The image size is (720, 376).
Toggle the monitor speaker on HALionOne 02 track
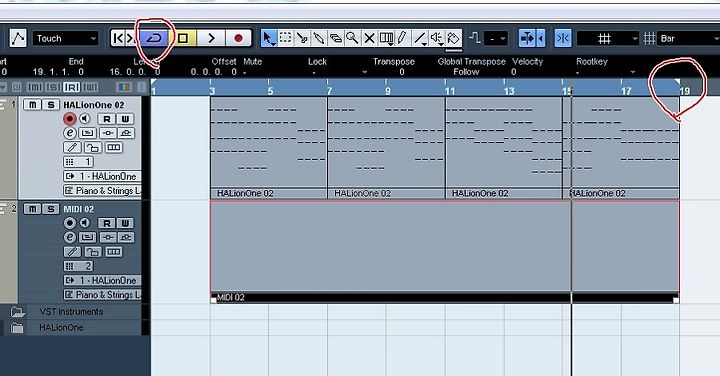coord(85,119)
